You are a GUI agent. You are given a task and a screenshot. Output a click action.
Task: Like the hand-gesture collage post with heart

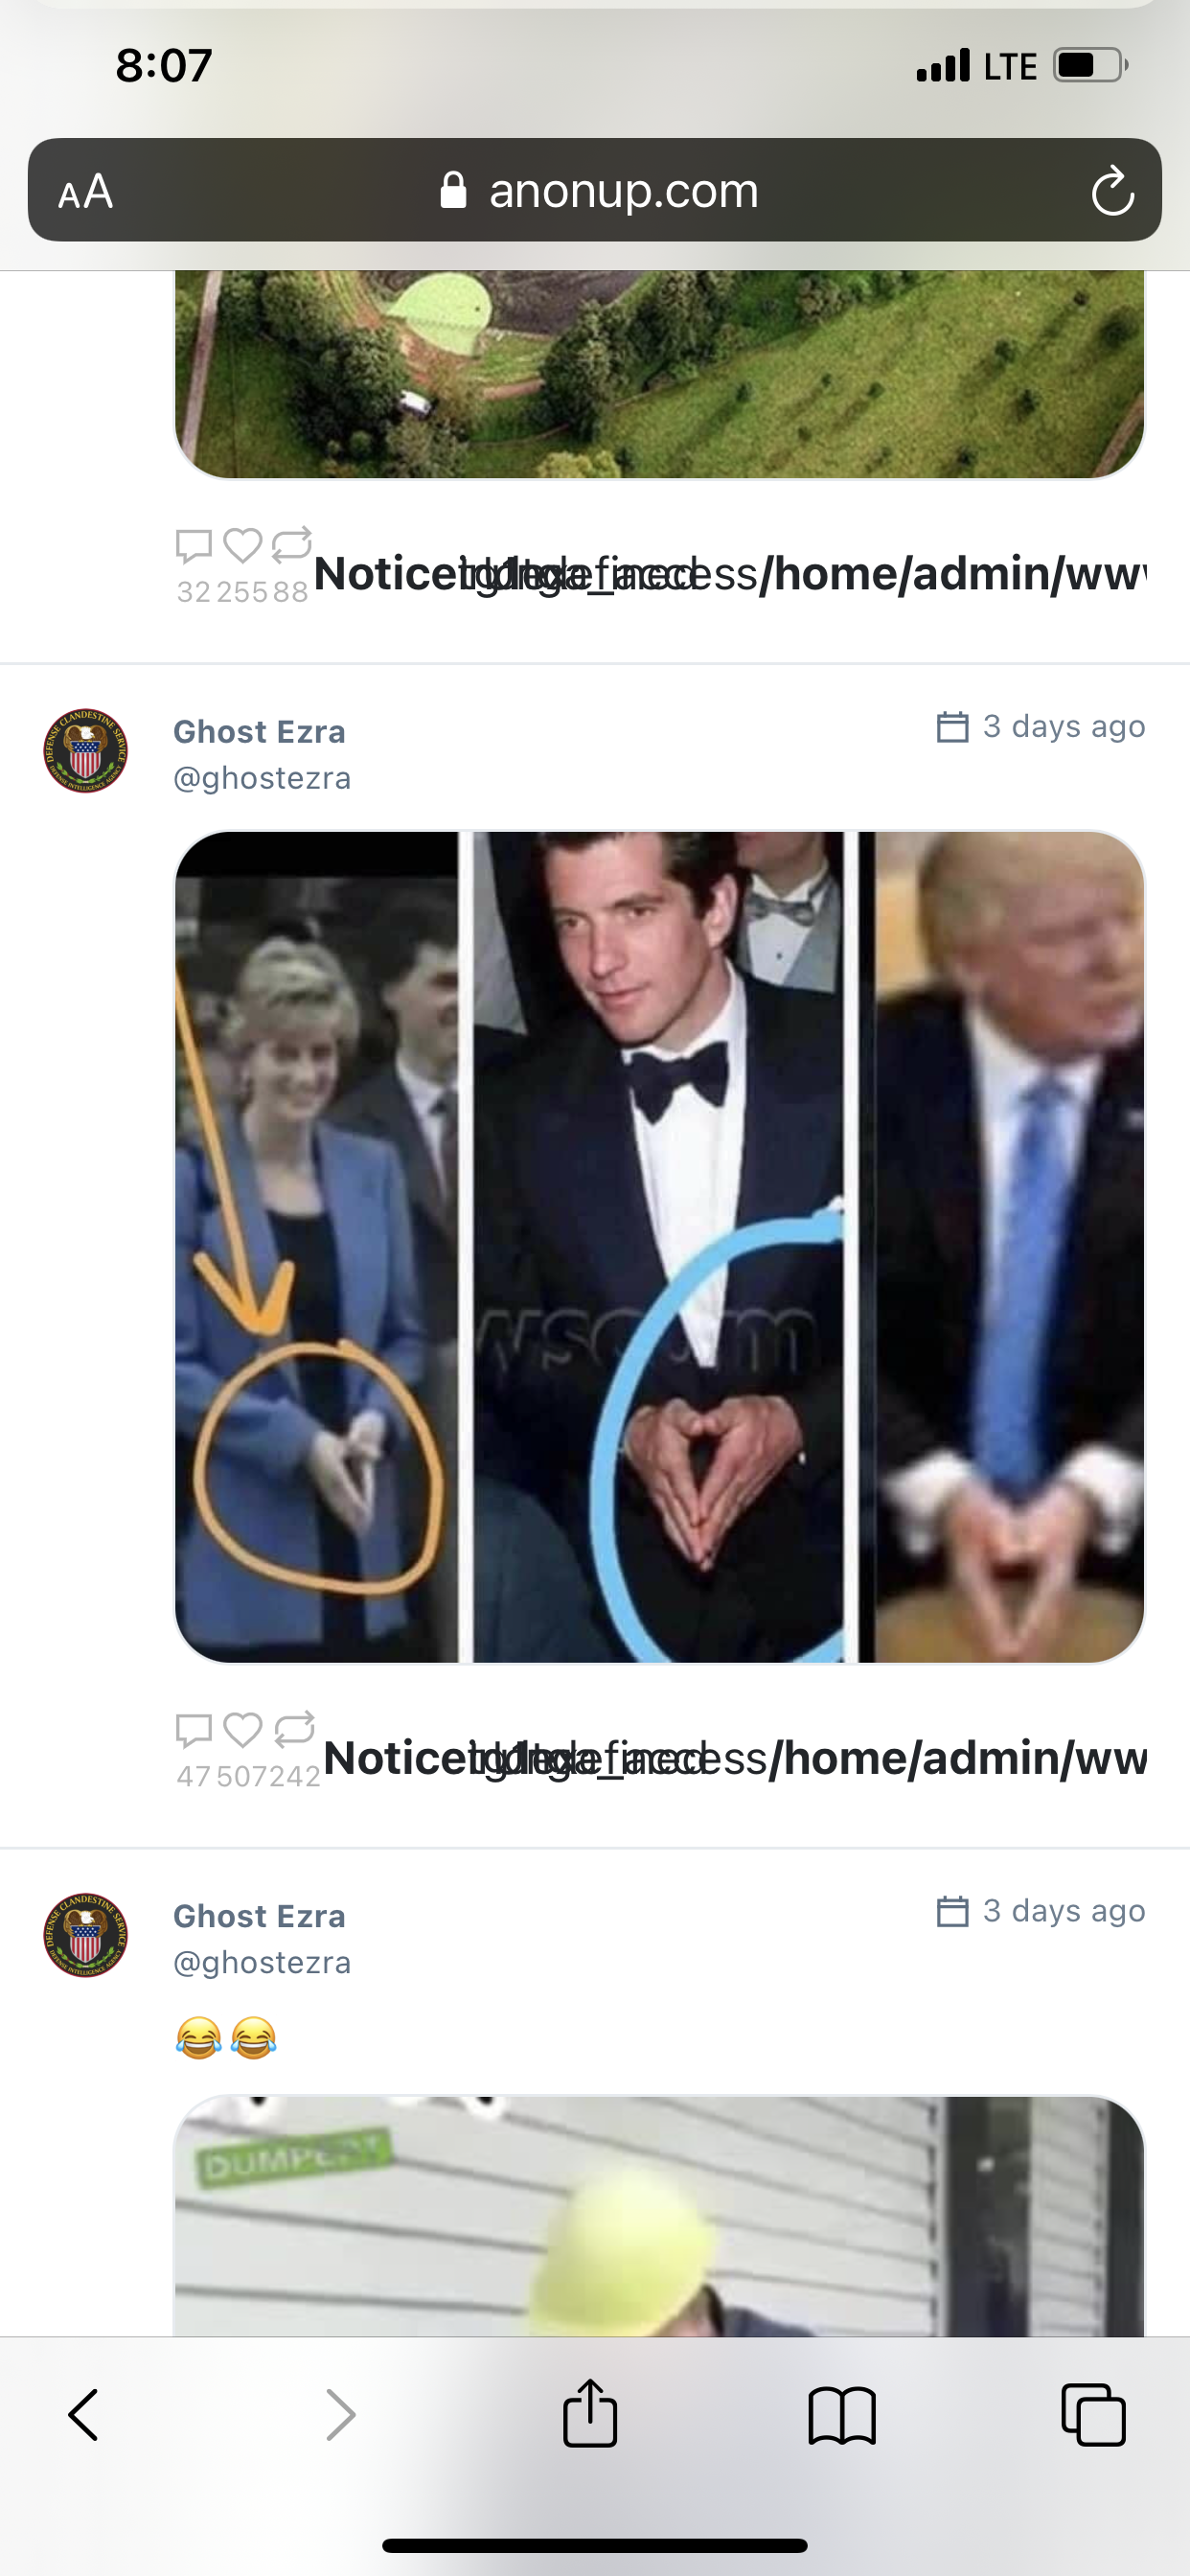click(243, 1728)
